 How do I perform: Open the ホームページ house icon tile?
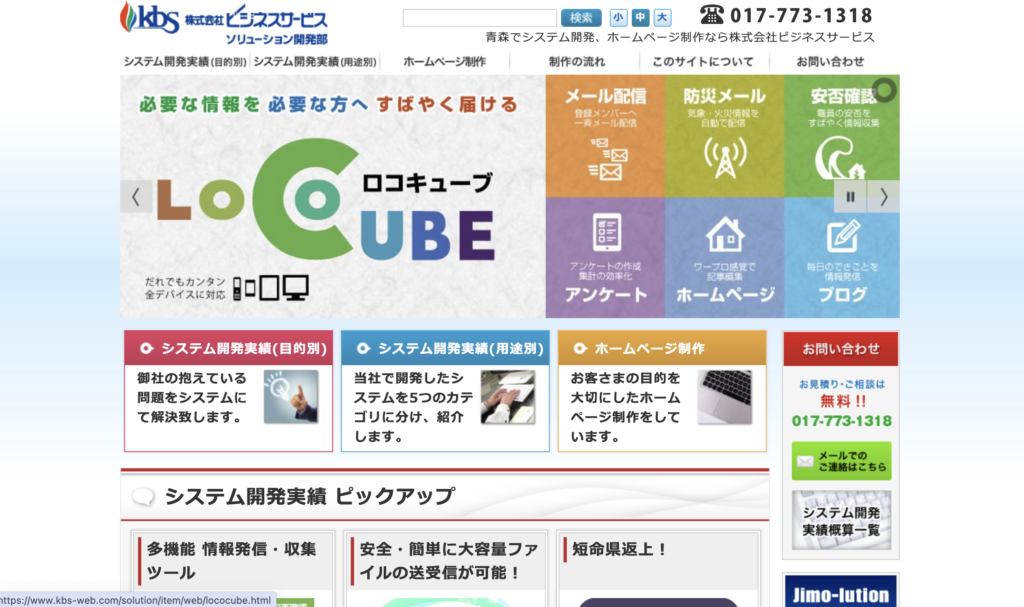[724, 258]
